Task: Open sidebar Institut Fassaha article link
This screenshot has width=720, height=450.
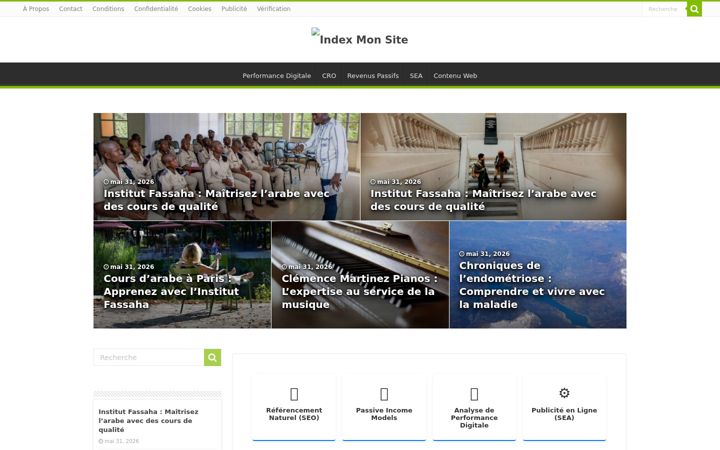Action: [148, 421]
